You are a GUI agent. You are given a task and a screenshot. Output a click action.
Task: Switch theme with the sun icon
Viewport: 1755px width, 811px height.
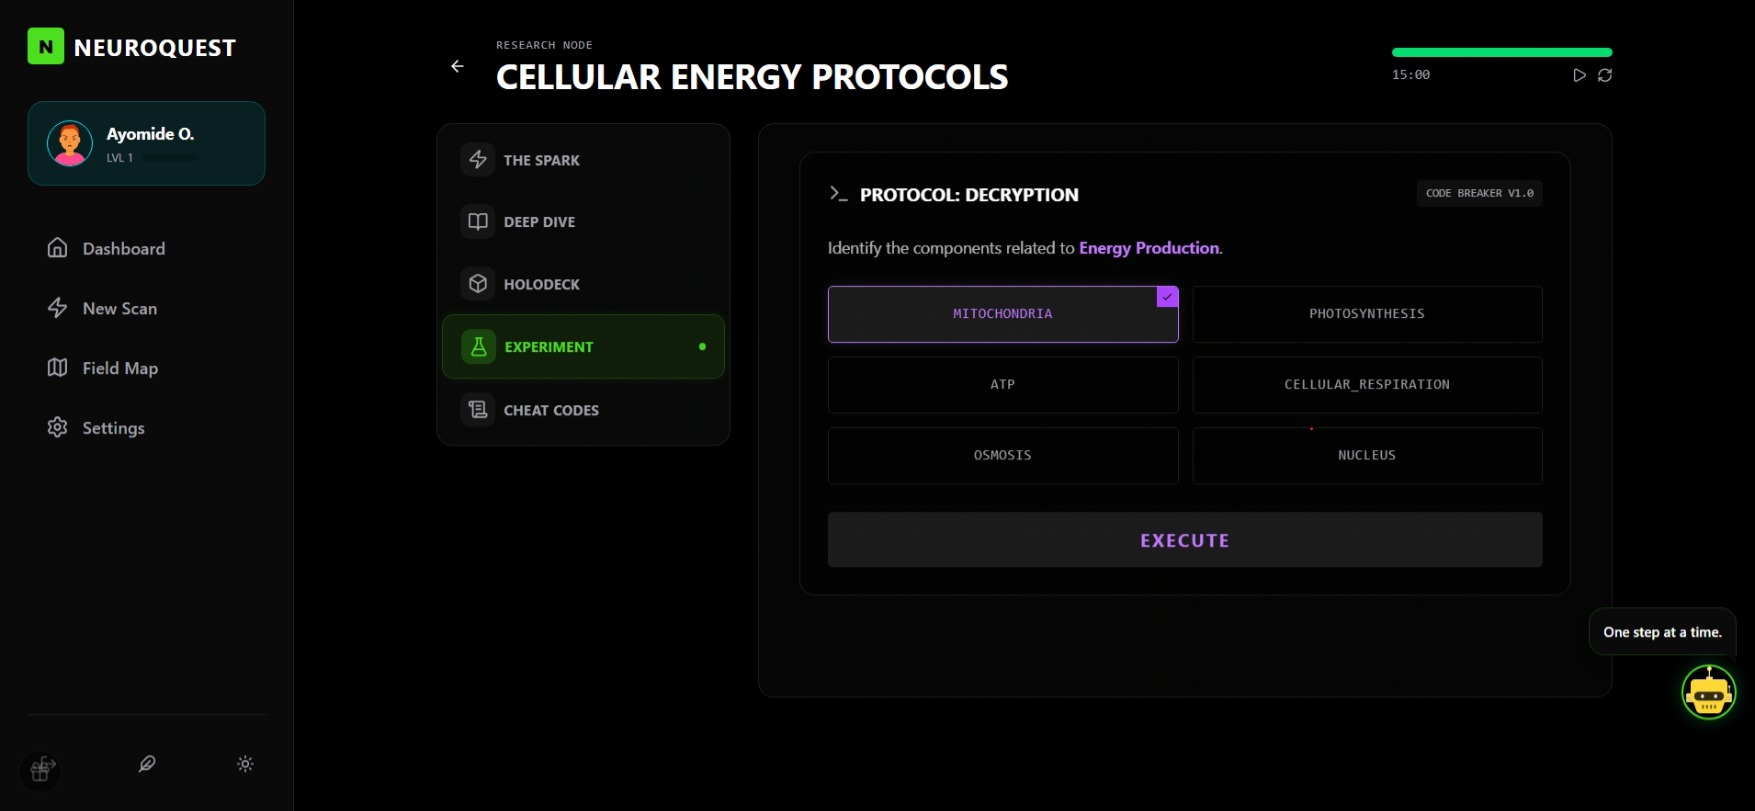tap(245, 764)
